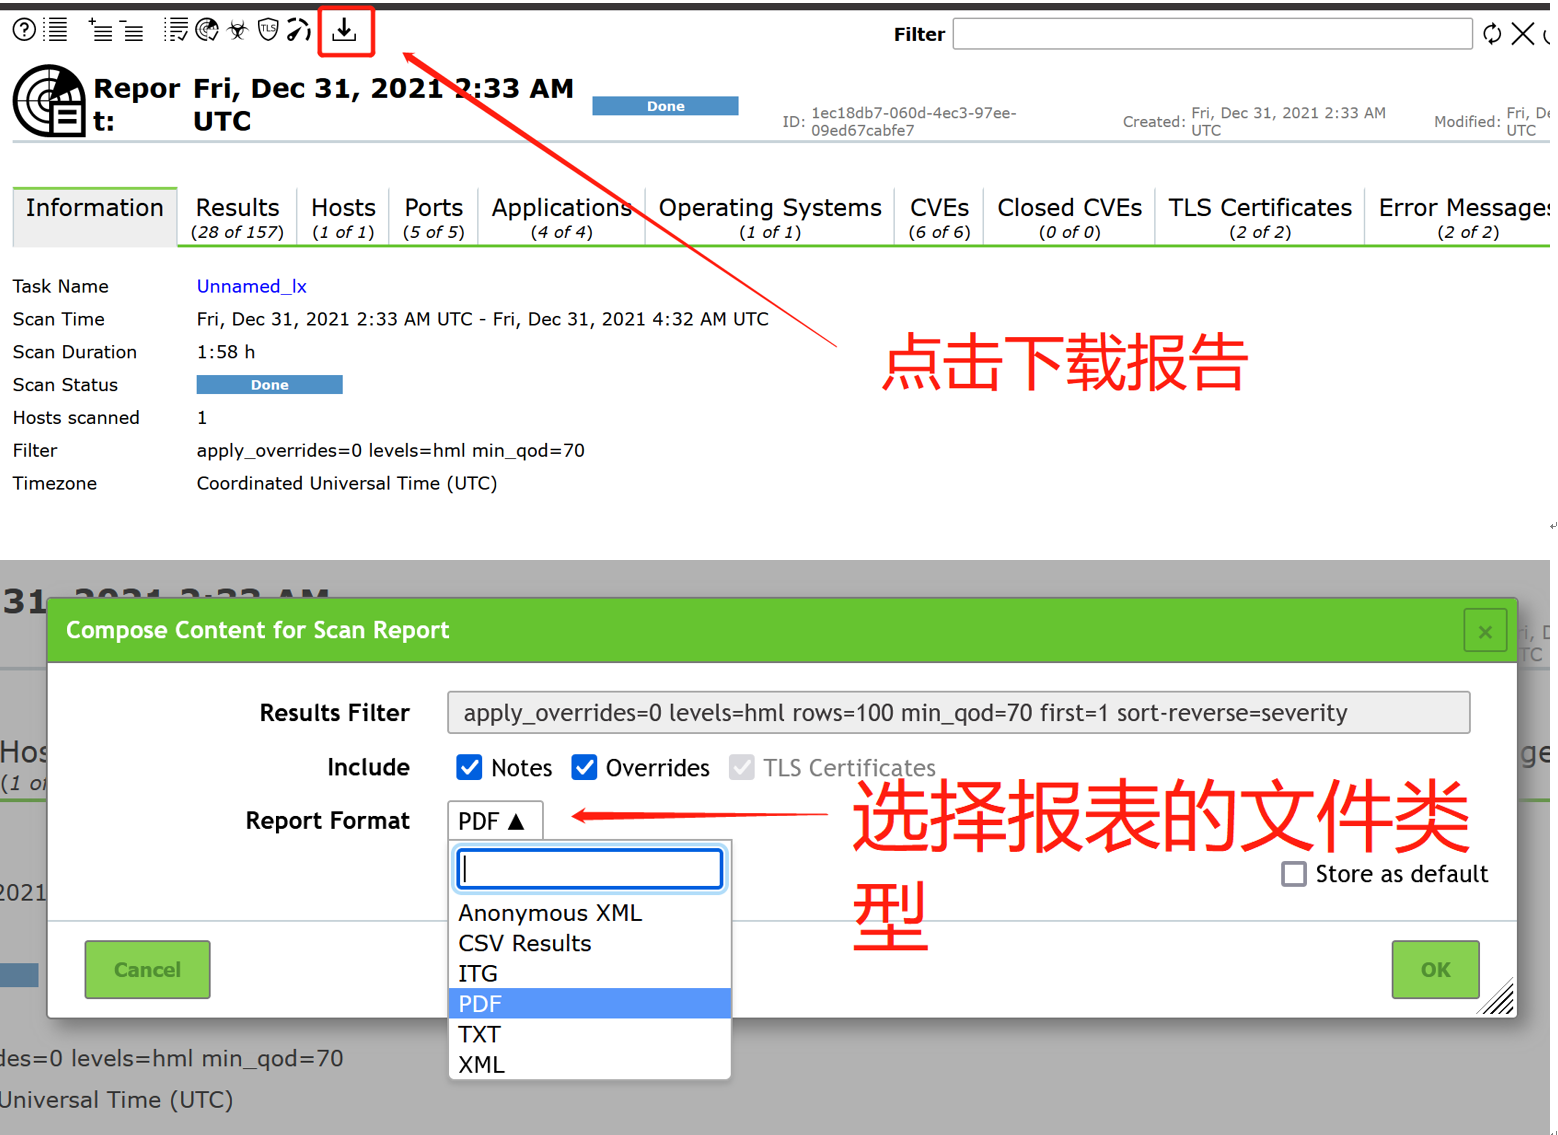The height and width of the screenshot is (1135, 1558).
Task: Click the report download icon
Action: pos(346,30)
